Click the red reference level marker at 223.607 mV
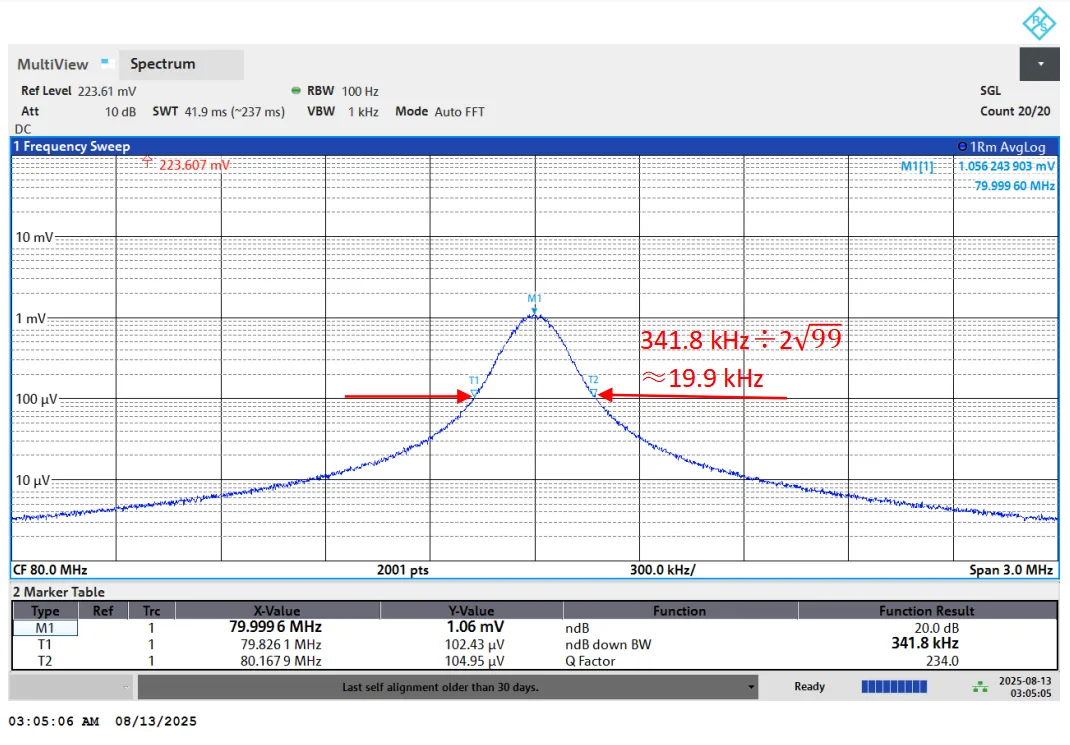This screenshot has width=1070, height=745. point(148,161)
